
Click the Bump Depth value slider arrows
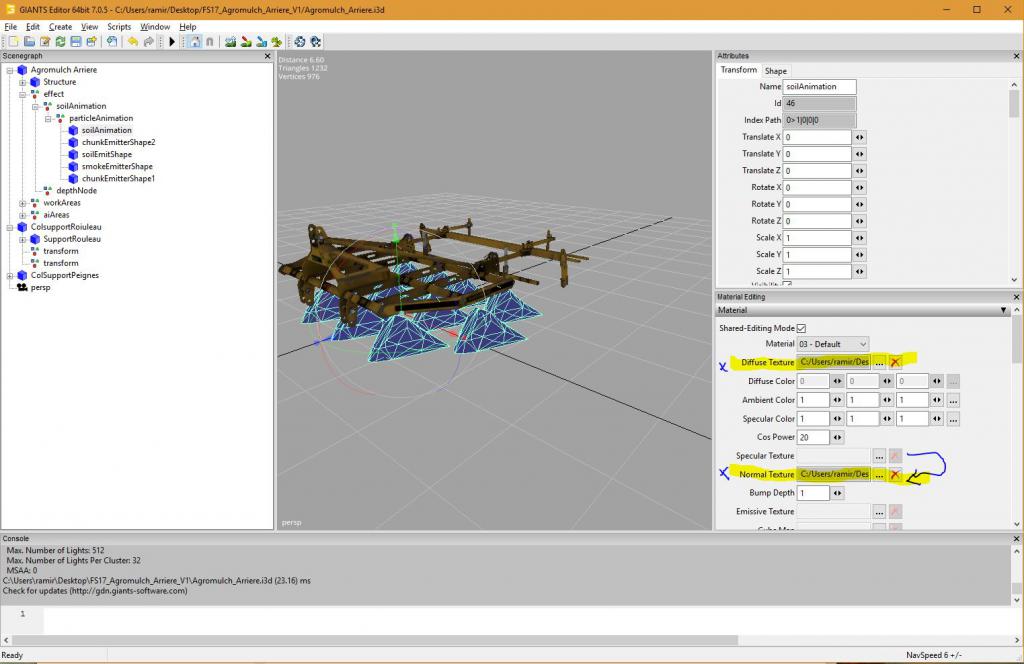coord(837,493)
